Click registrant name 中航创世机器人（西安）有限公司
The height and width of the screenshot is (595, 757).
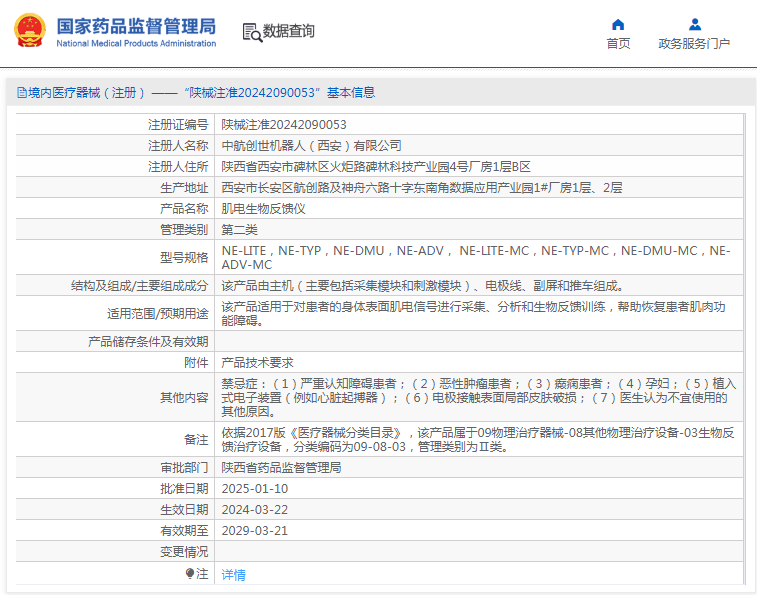311,146
